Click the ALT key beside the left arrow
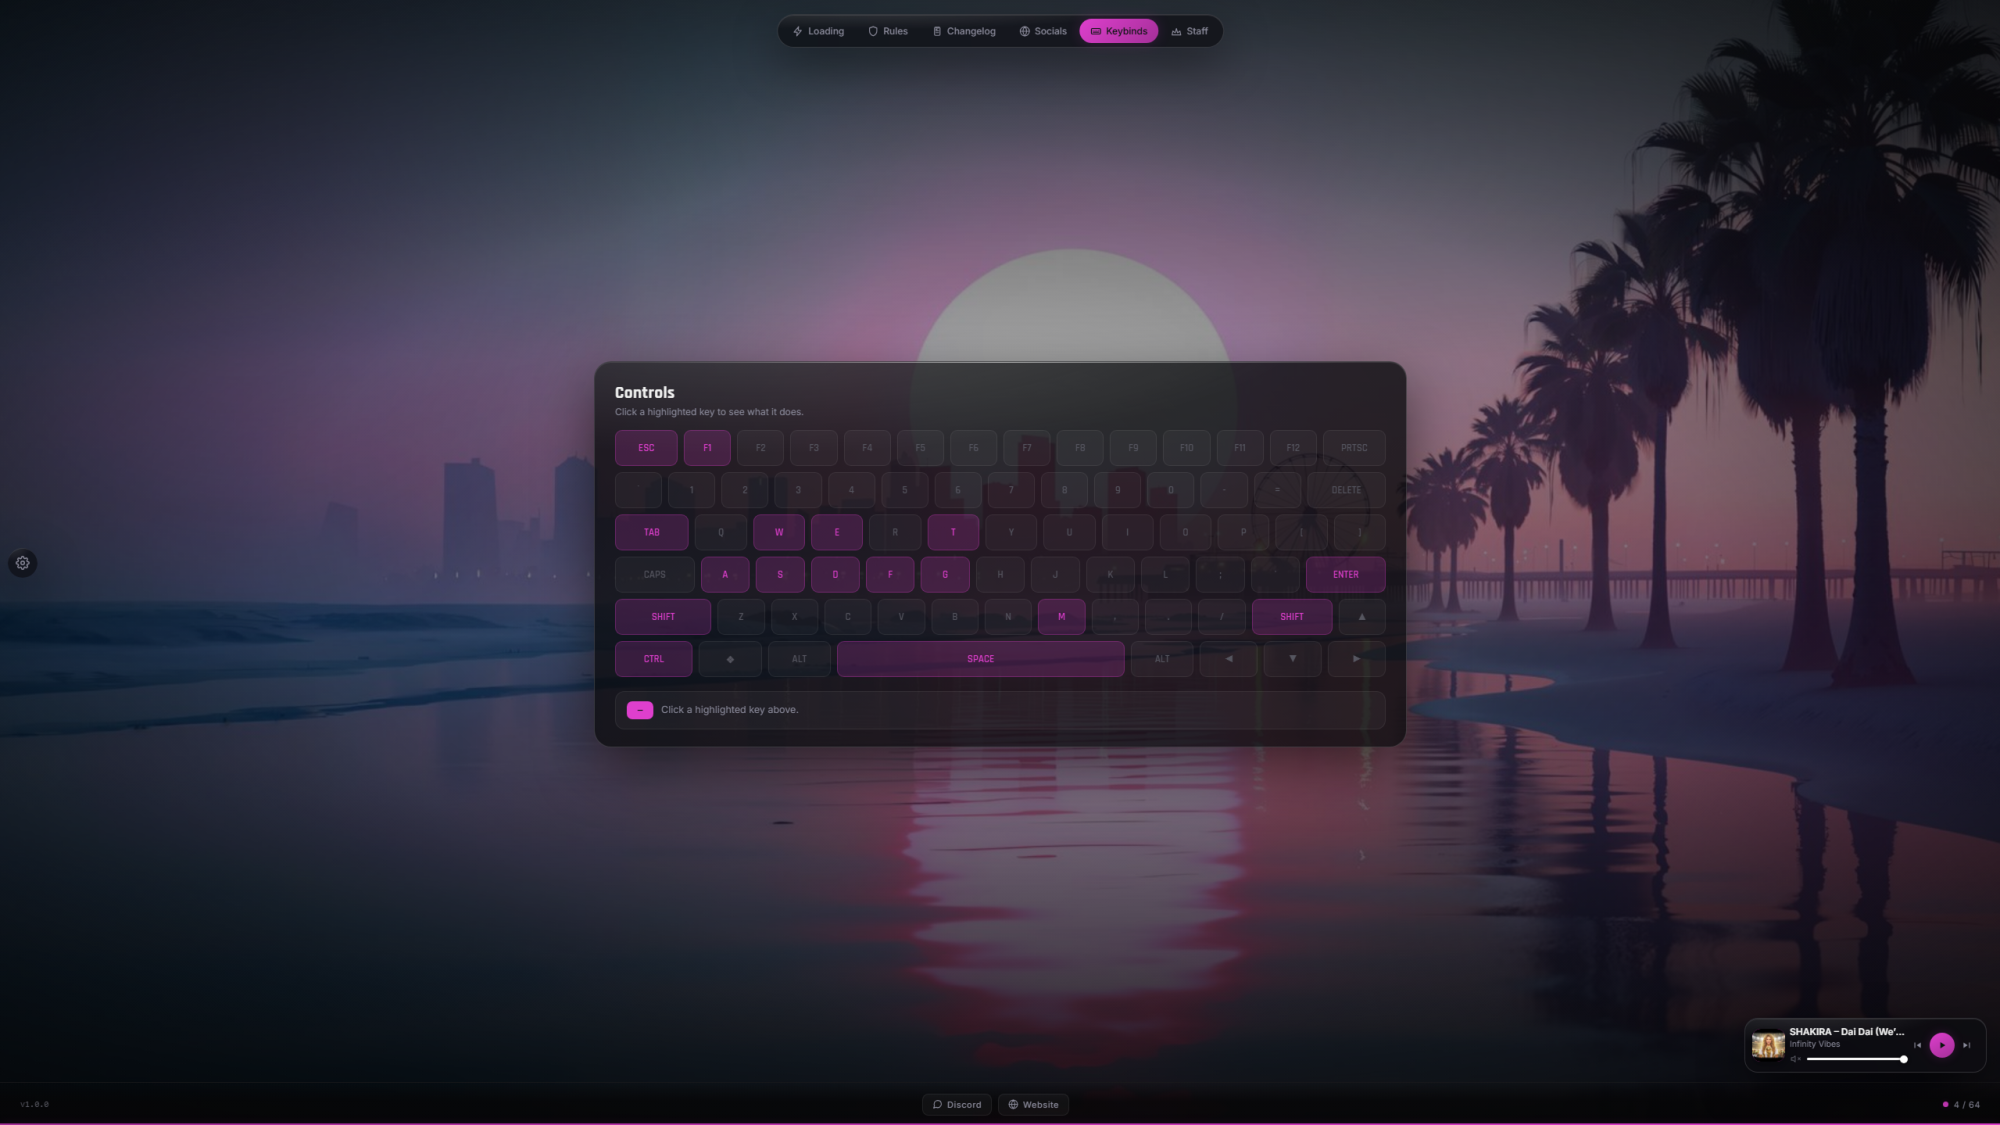This screenshot has height=1125, width=2000. [x=1162, y=659]
